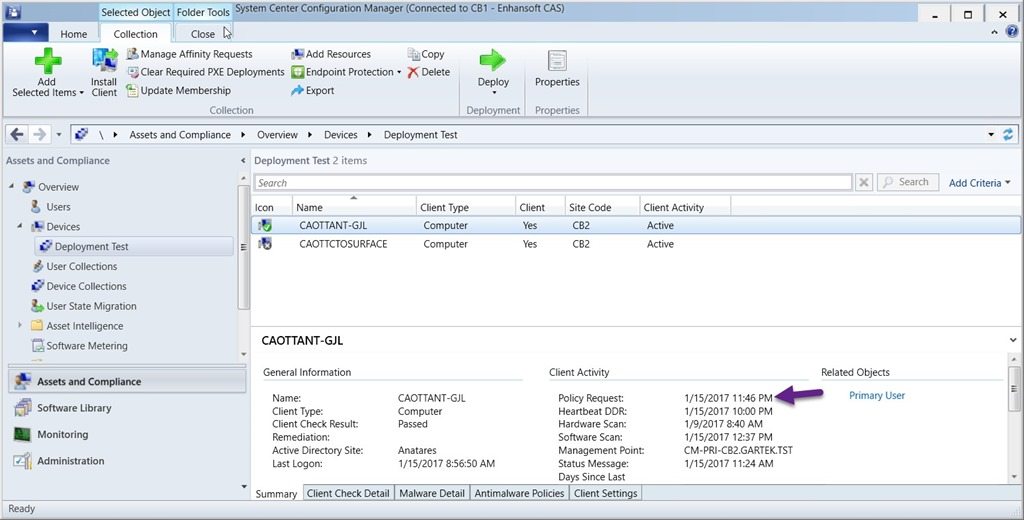The image size is (1024, 520).
Task: Collapse the Overview tree node
Action: pyautogui.click(x=11, y=187)
